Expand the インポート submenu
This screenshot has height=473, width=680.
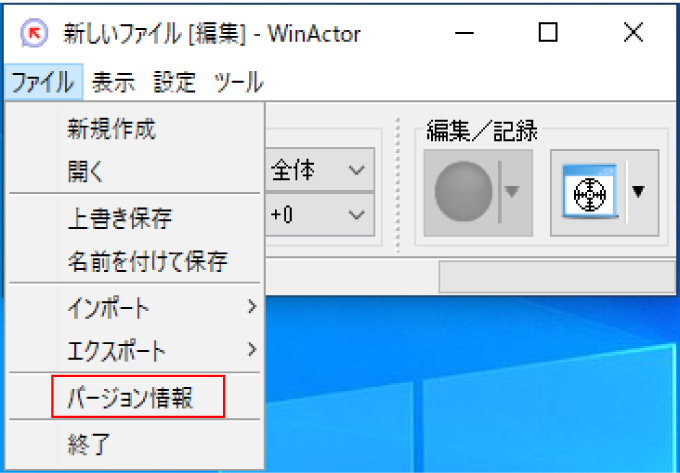point(134,308)
